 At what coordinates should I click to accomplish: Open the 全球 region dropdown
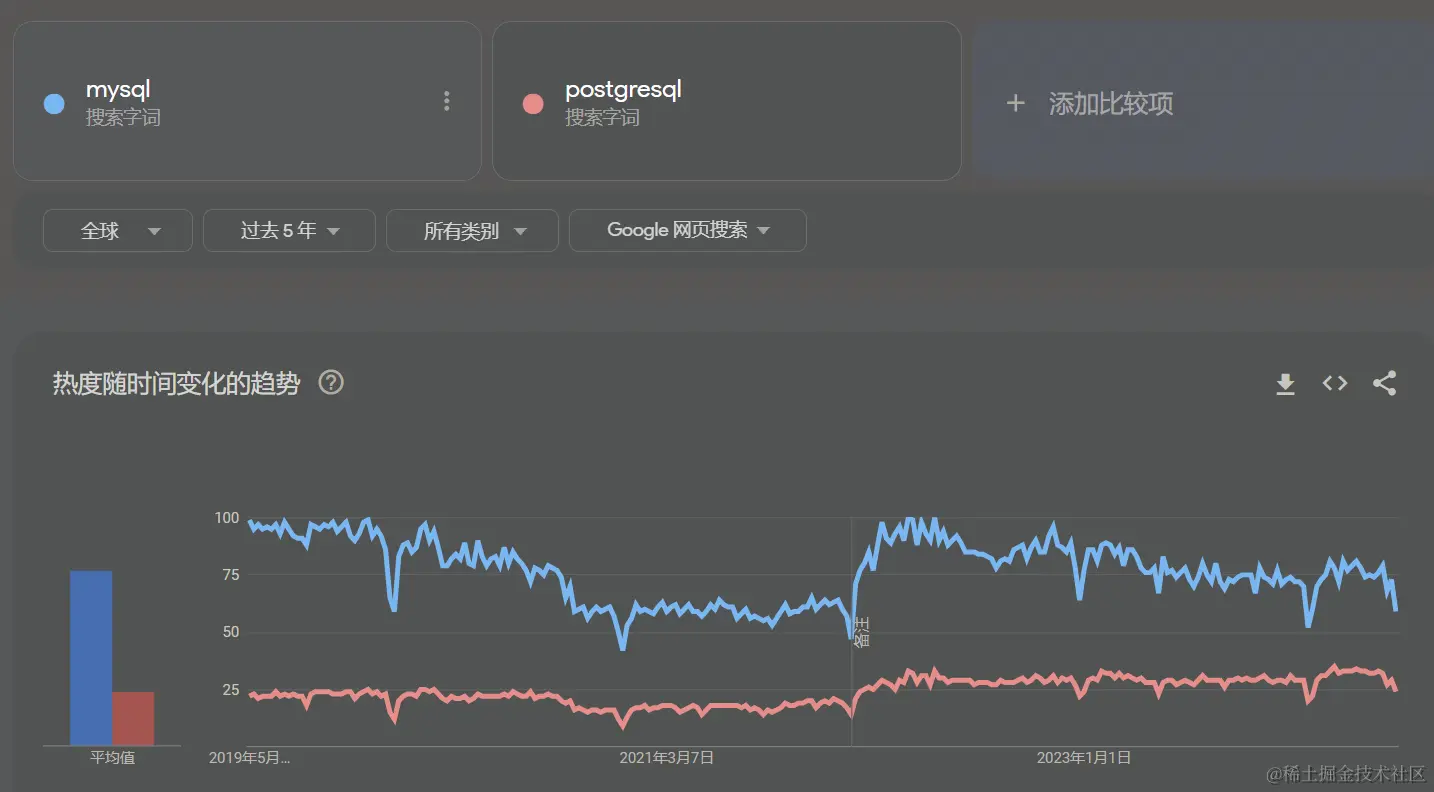[118, 231]
